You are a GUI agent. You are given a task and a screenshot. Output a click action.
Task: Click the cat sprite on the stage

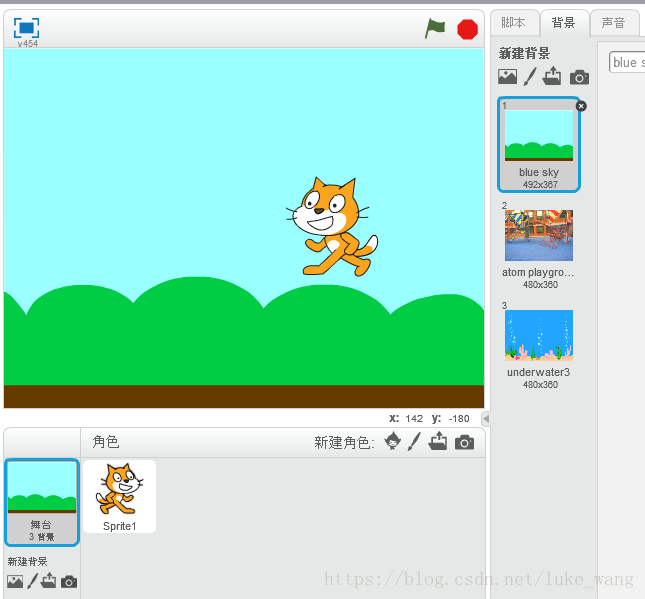(332, 227)
